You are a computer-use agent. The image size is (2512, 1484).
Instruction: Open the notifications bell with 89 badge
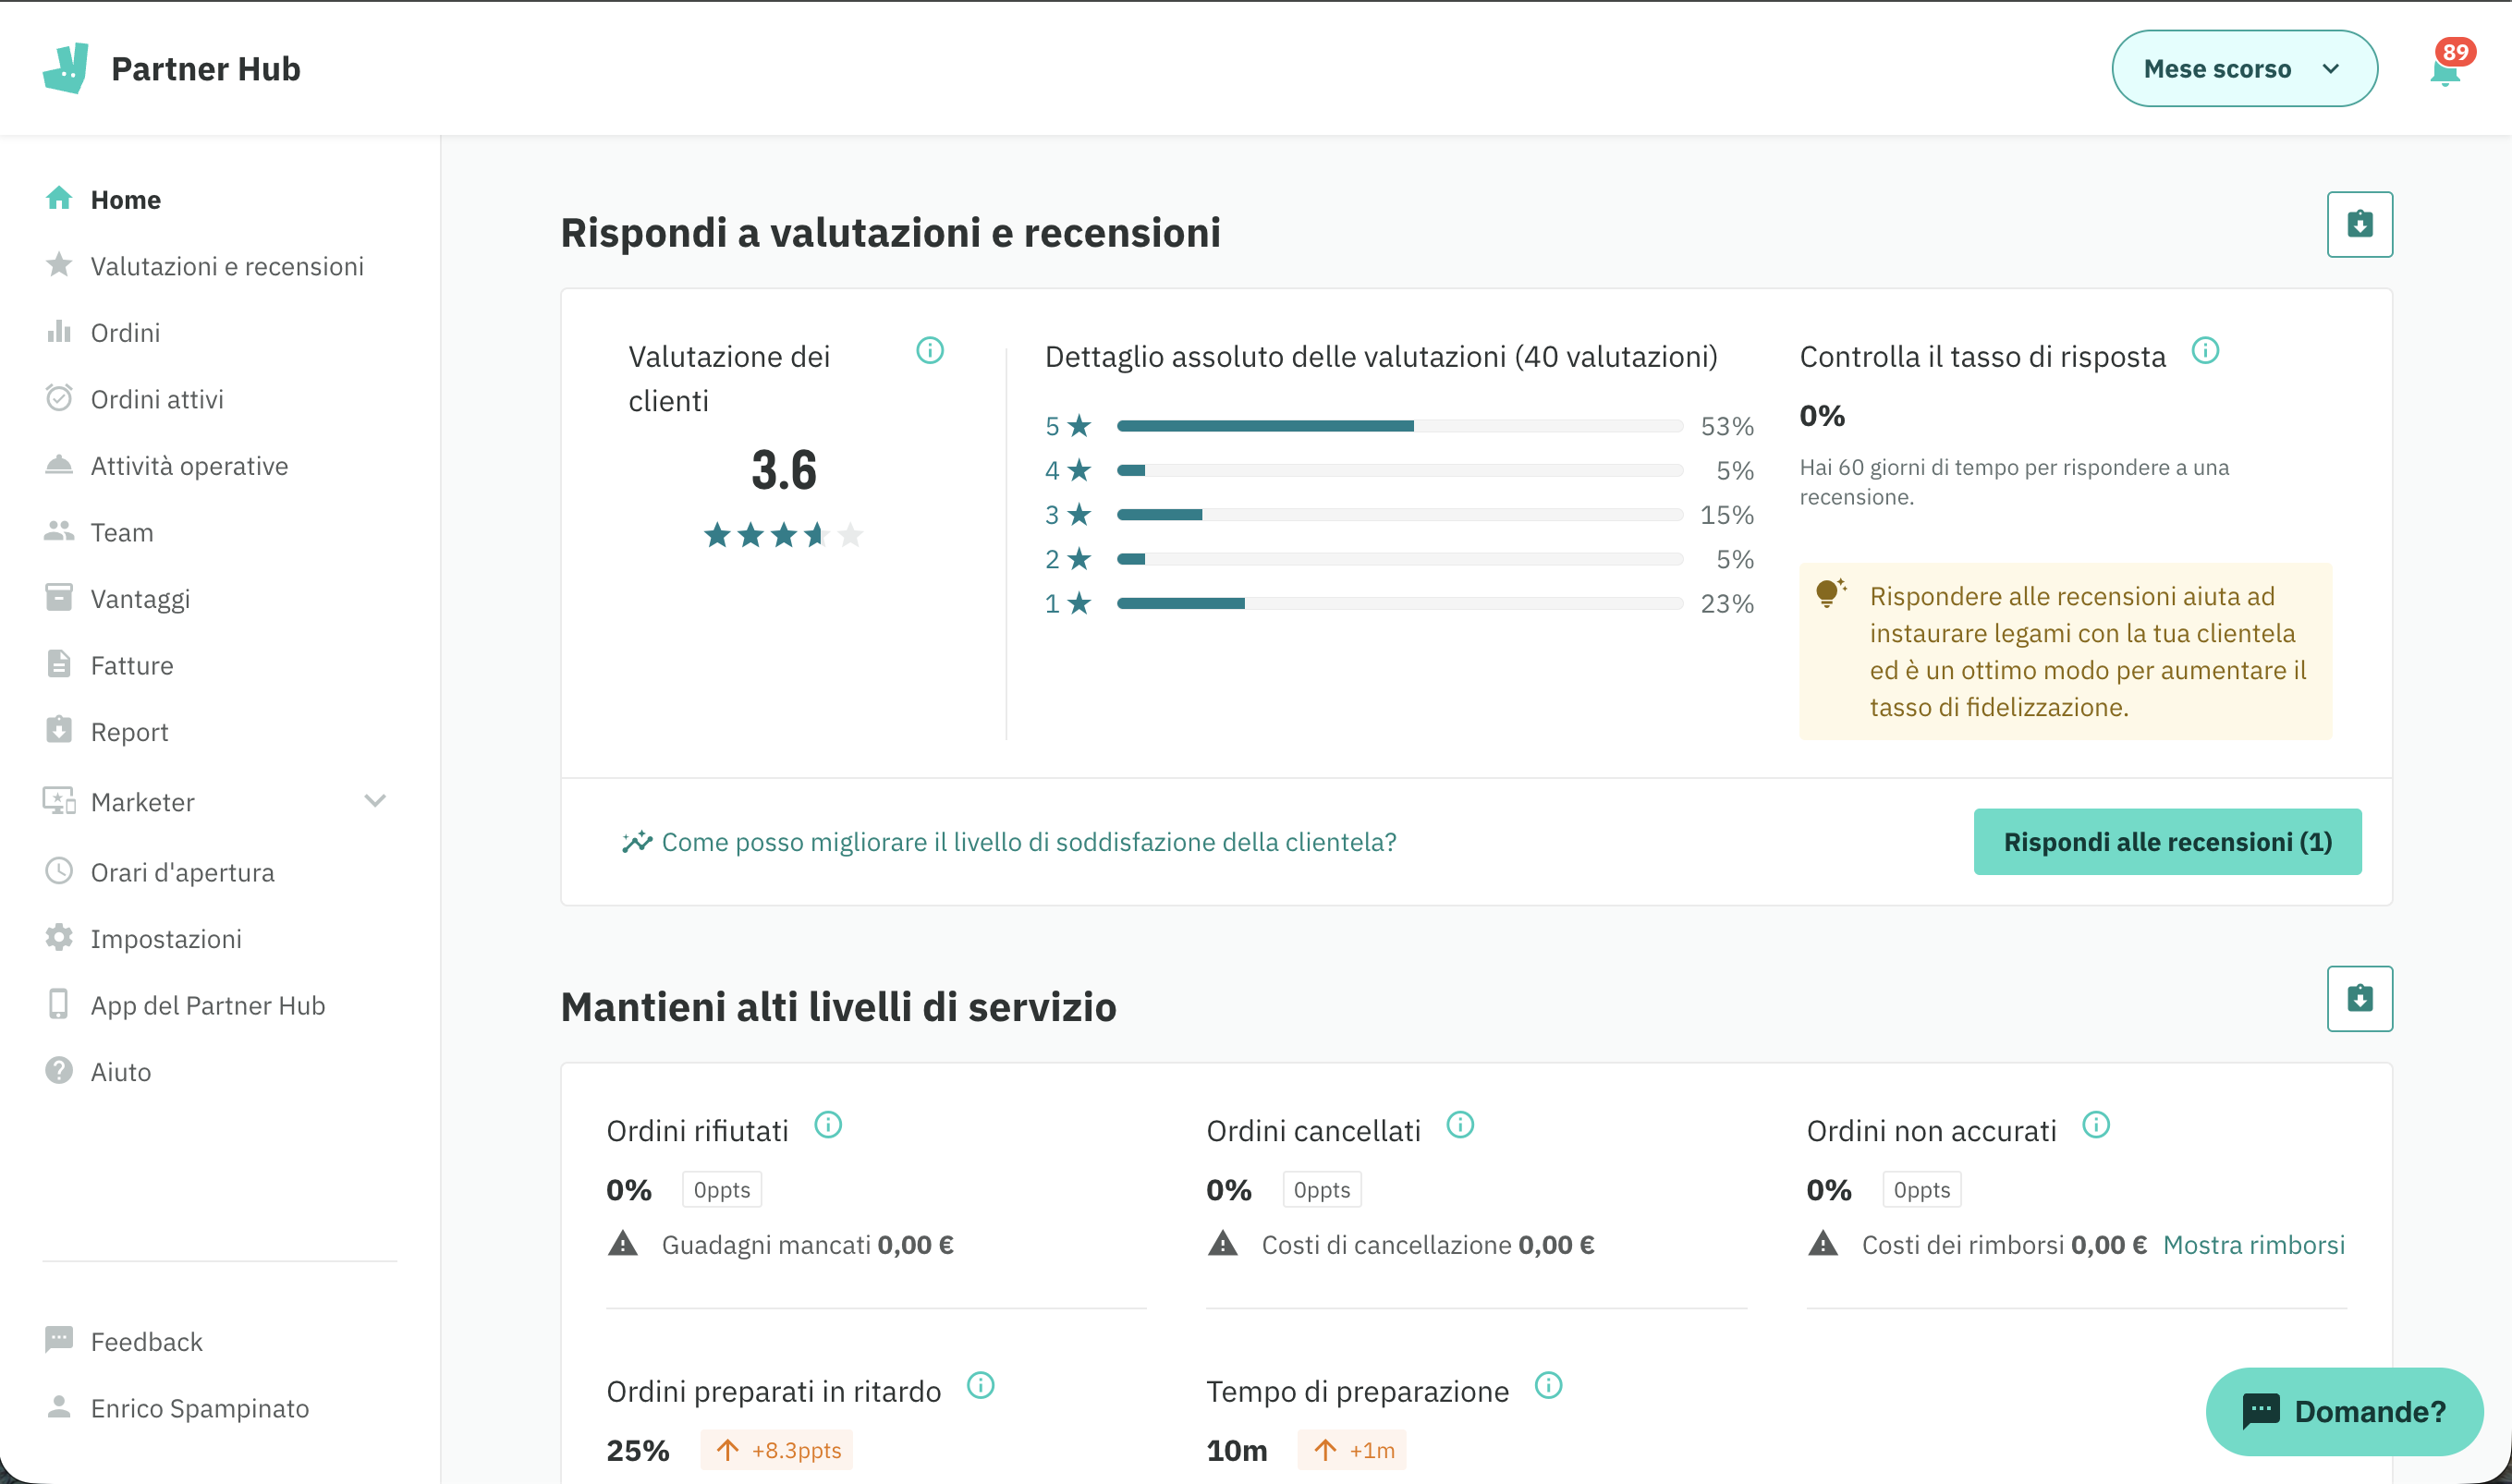tap(2446, 70)
